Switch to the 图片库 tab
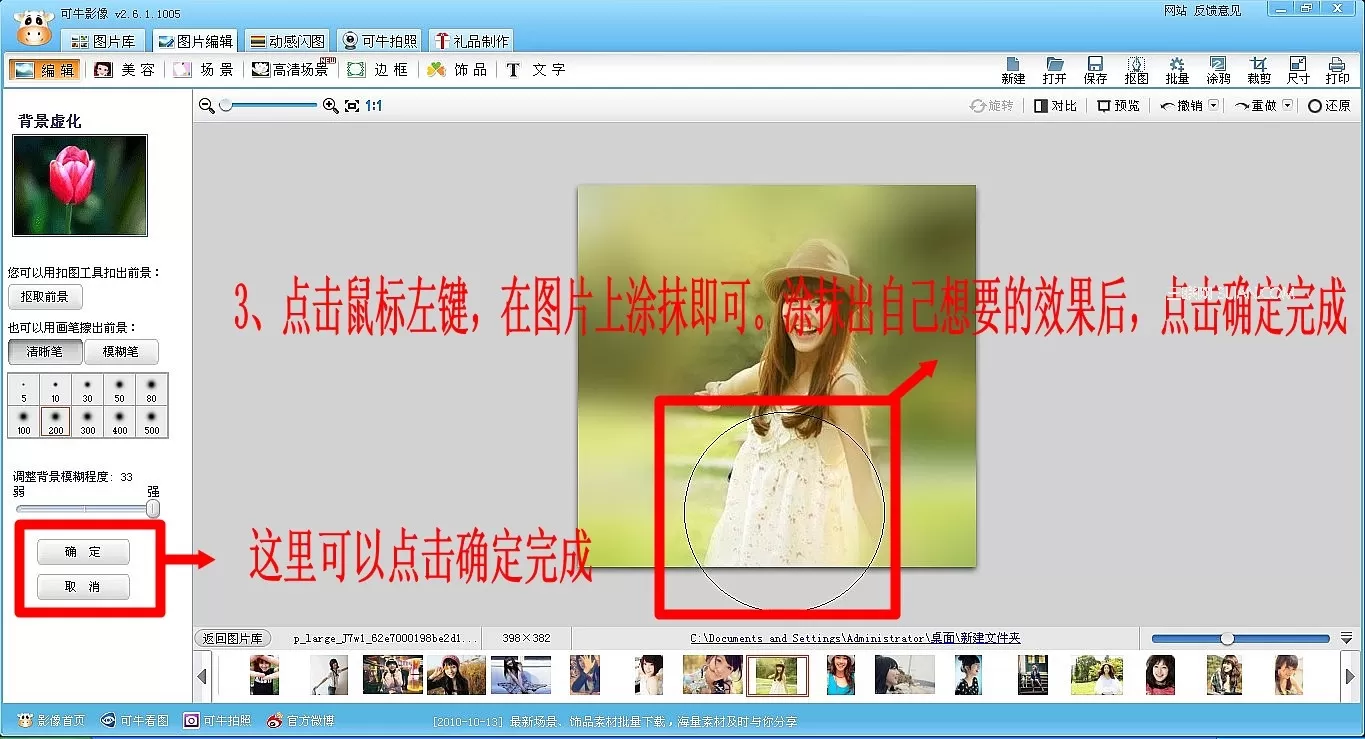Image resolution: width=1365 pixels, height=739 pixels. pyautogui.click(x=104, y=41)
